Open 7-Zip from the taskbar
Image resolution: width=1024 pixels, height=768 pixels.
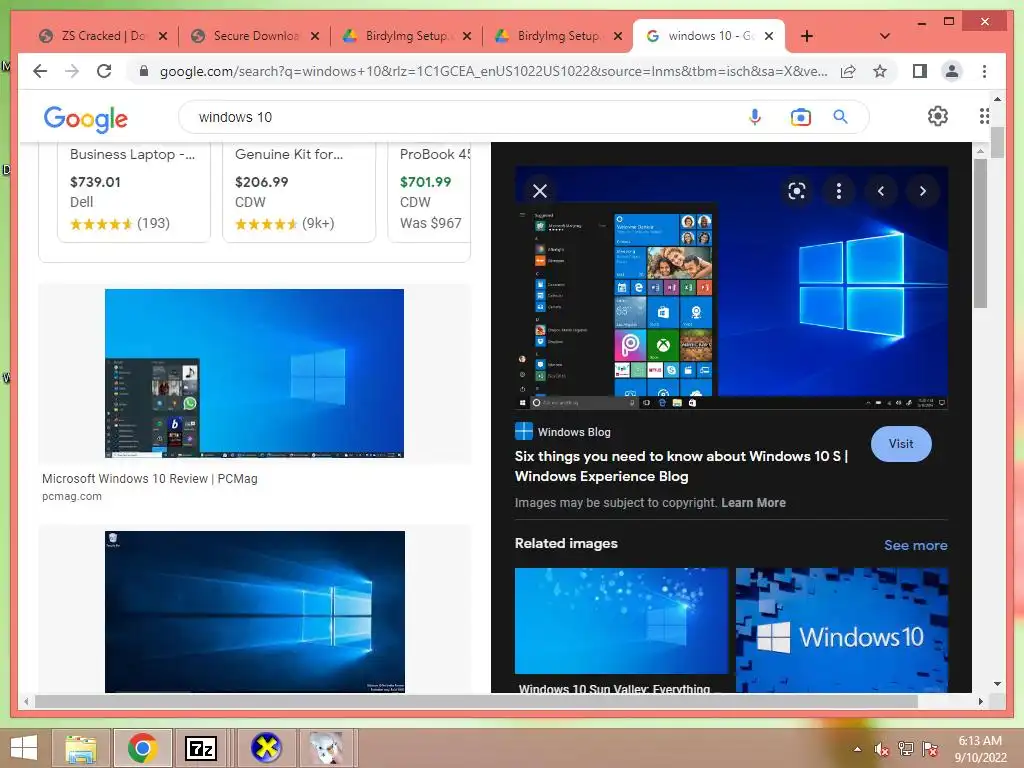pyautogui.click(x=201, y=748)
